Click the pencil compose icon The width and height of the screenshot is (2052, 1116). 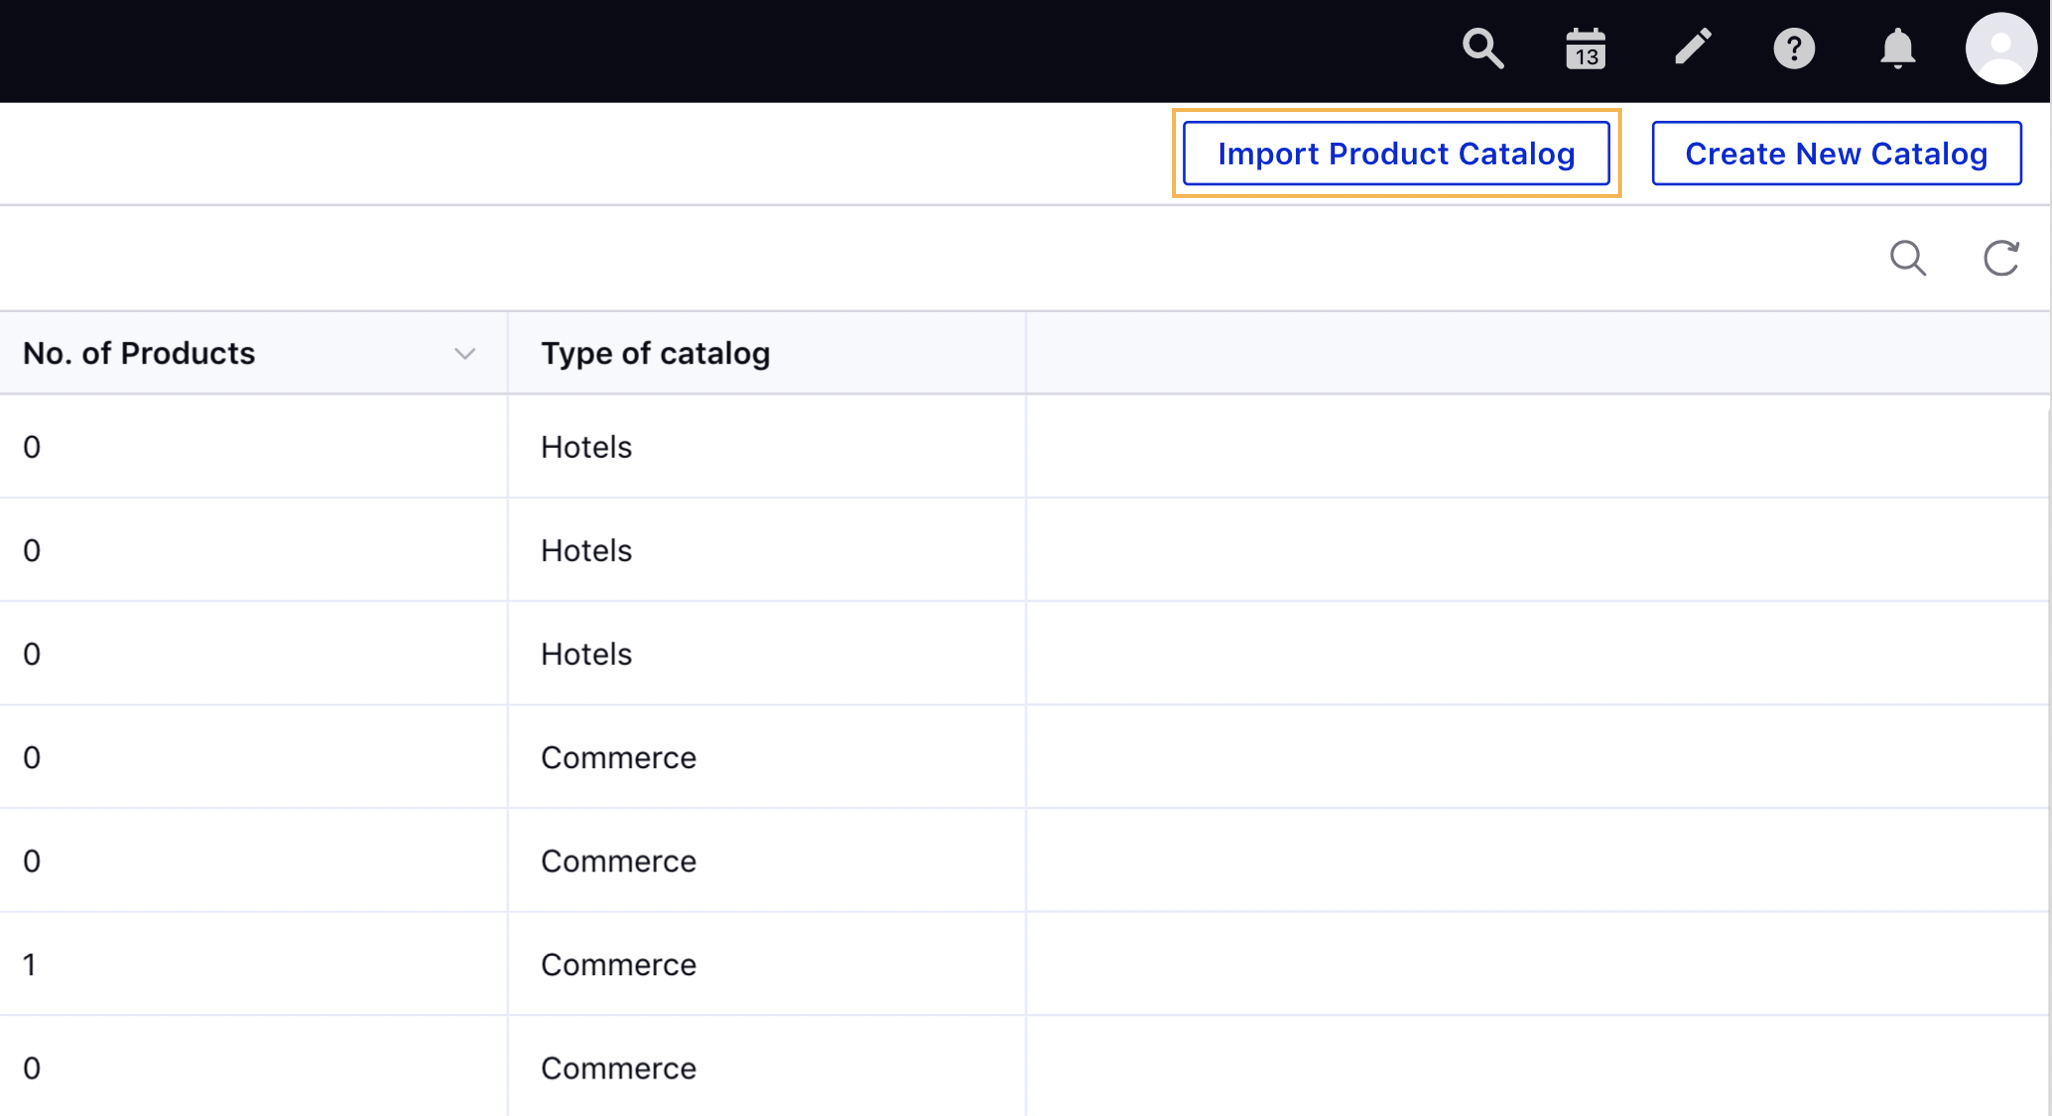point(1692,47)
